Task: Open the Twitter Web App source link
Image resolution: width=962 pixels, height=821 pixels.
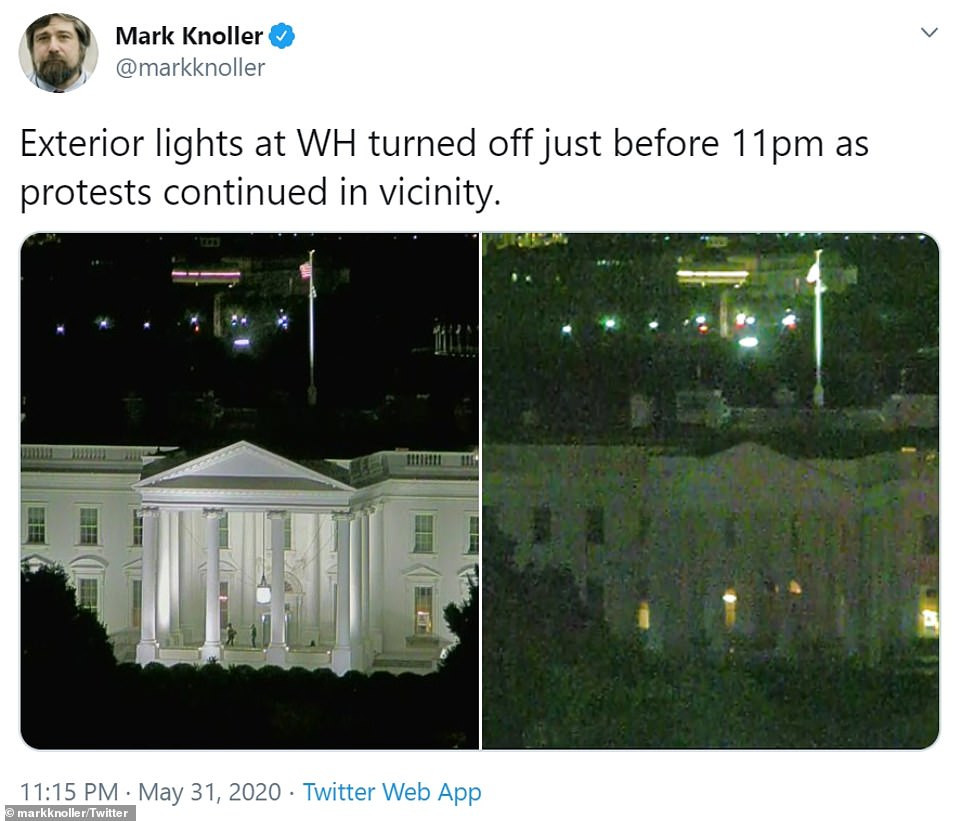Action: tap(392, 792)
